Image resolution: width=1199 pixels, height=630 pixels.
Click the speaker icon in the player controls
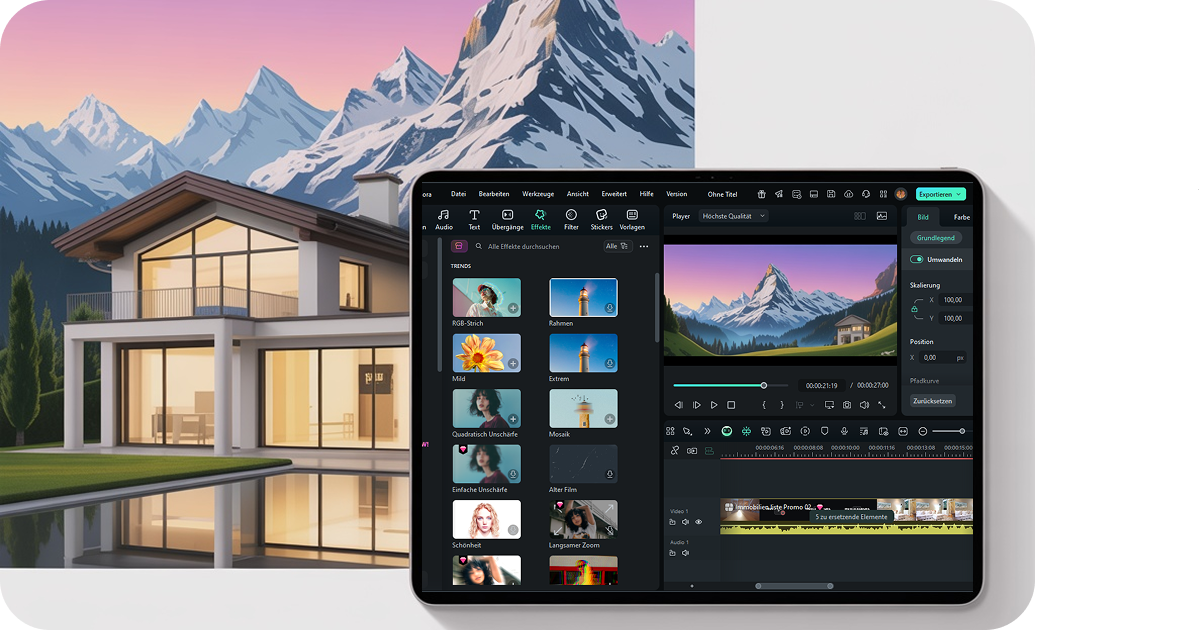(x=864, y=405)
